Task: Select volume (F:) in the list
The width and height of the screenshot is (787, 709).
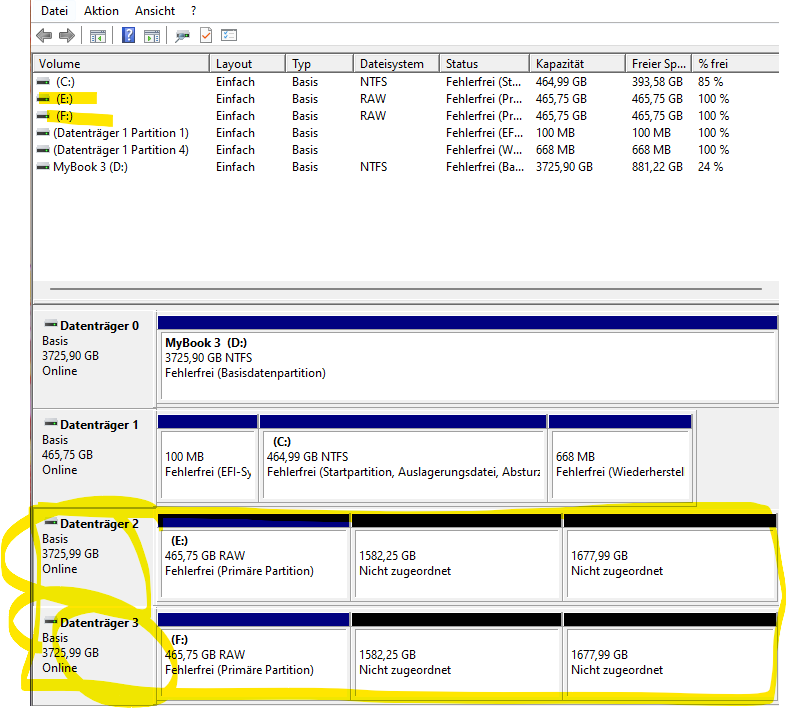Action: [64, 115]
